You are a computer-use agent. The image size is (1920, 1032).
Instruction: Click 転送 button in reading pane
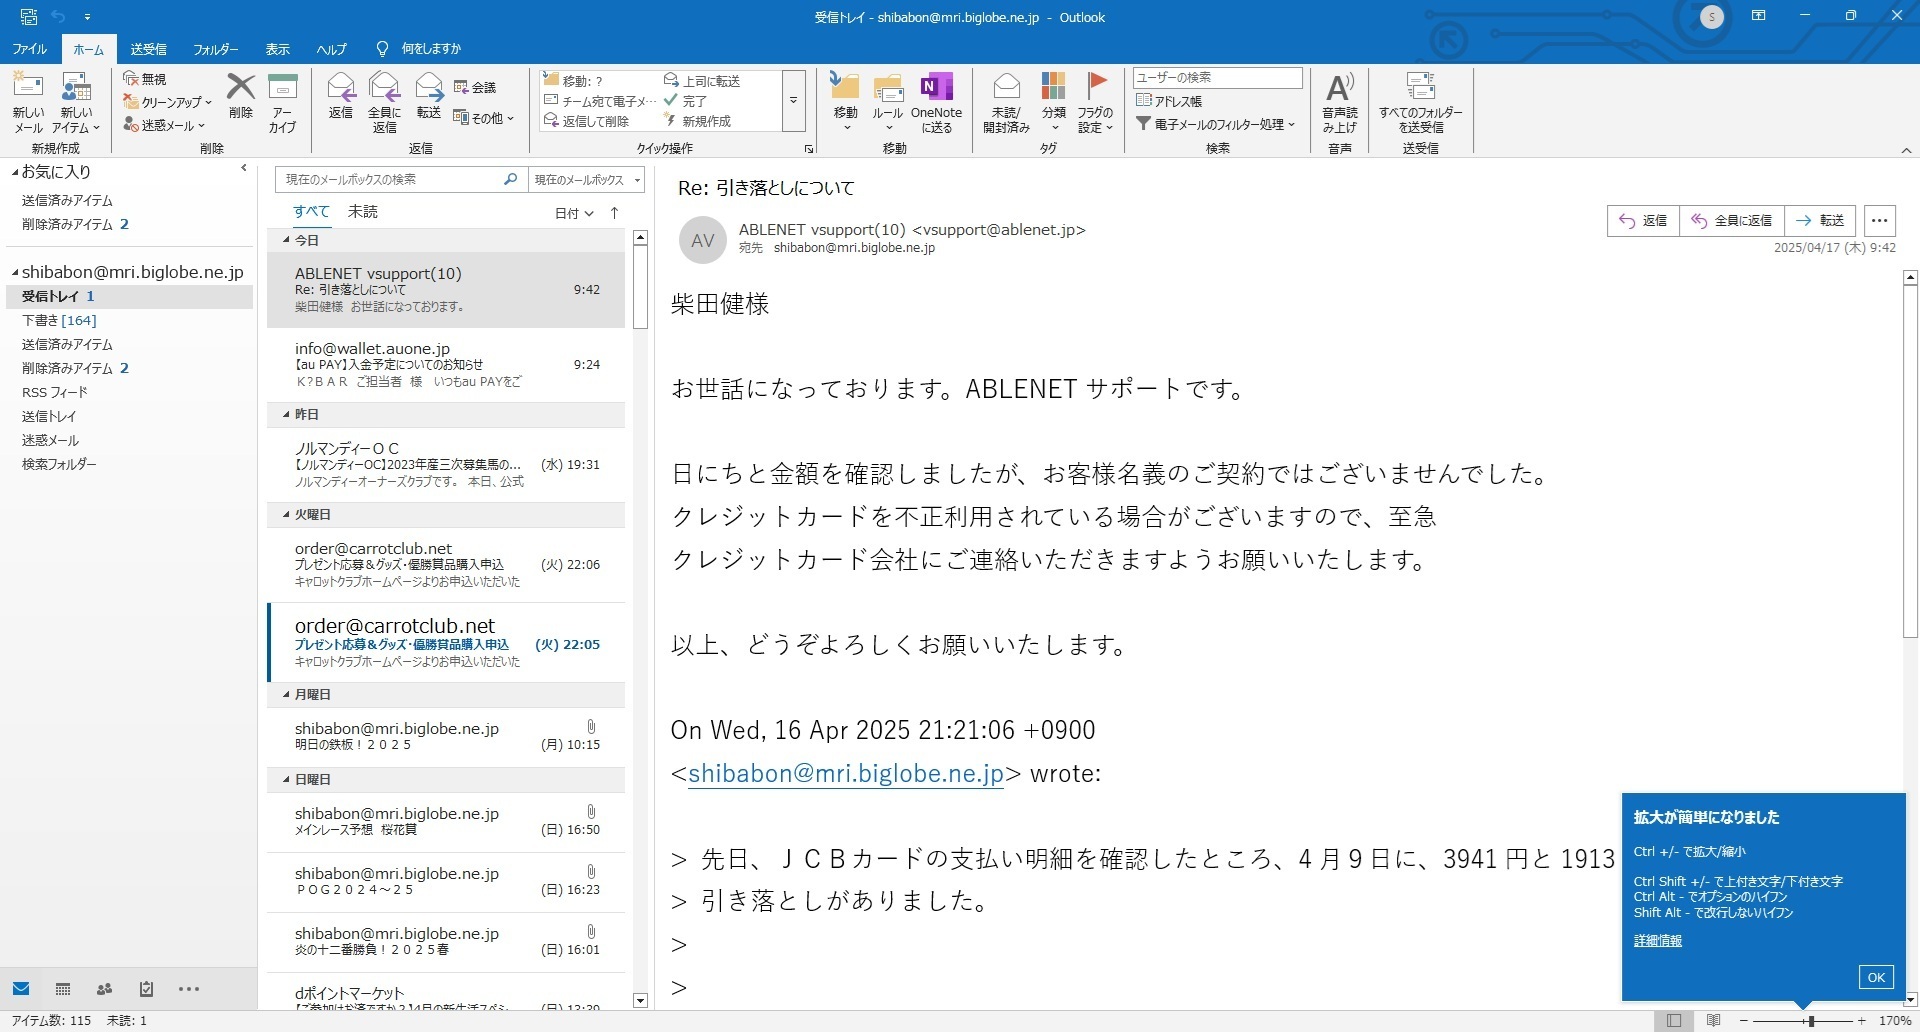point(1820,221)
